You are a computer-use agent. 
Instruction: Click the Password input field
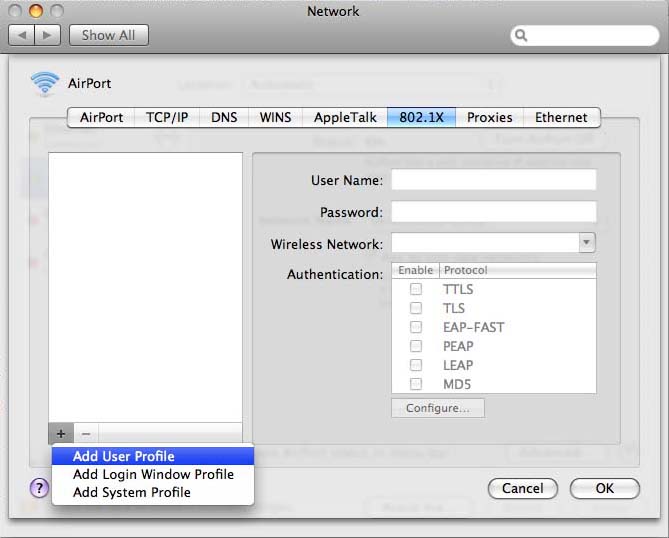point(494,212)
